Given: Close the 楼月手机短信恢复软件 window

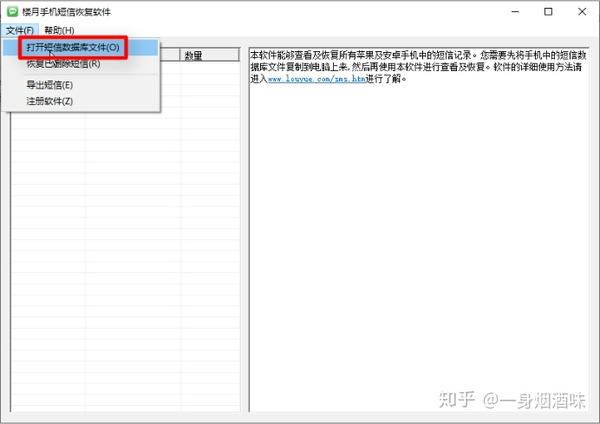Looking at the screenshot, I should (582, 11).
